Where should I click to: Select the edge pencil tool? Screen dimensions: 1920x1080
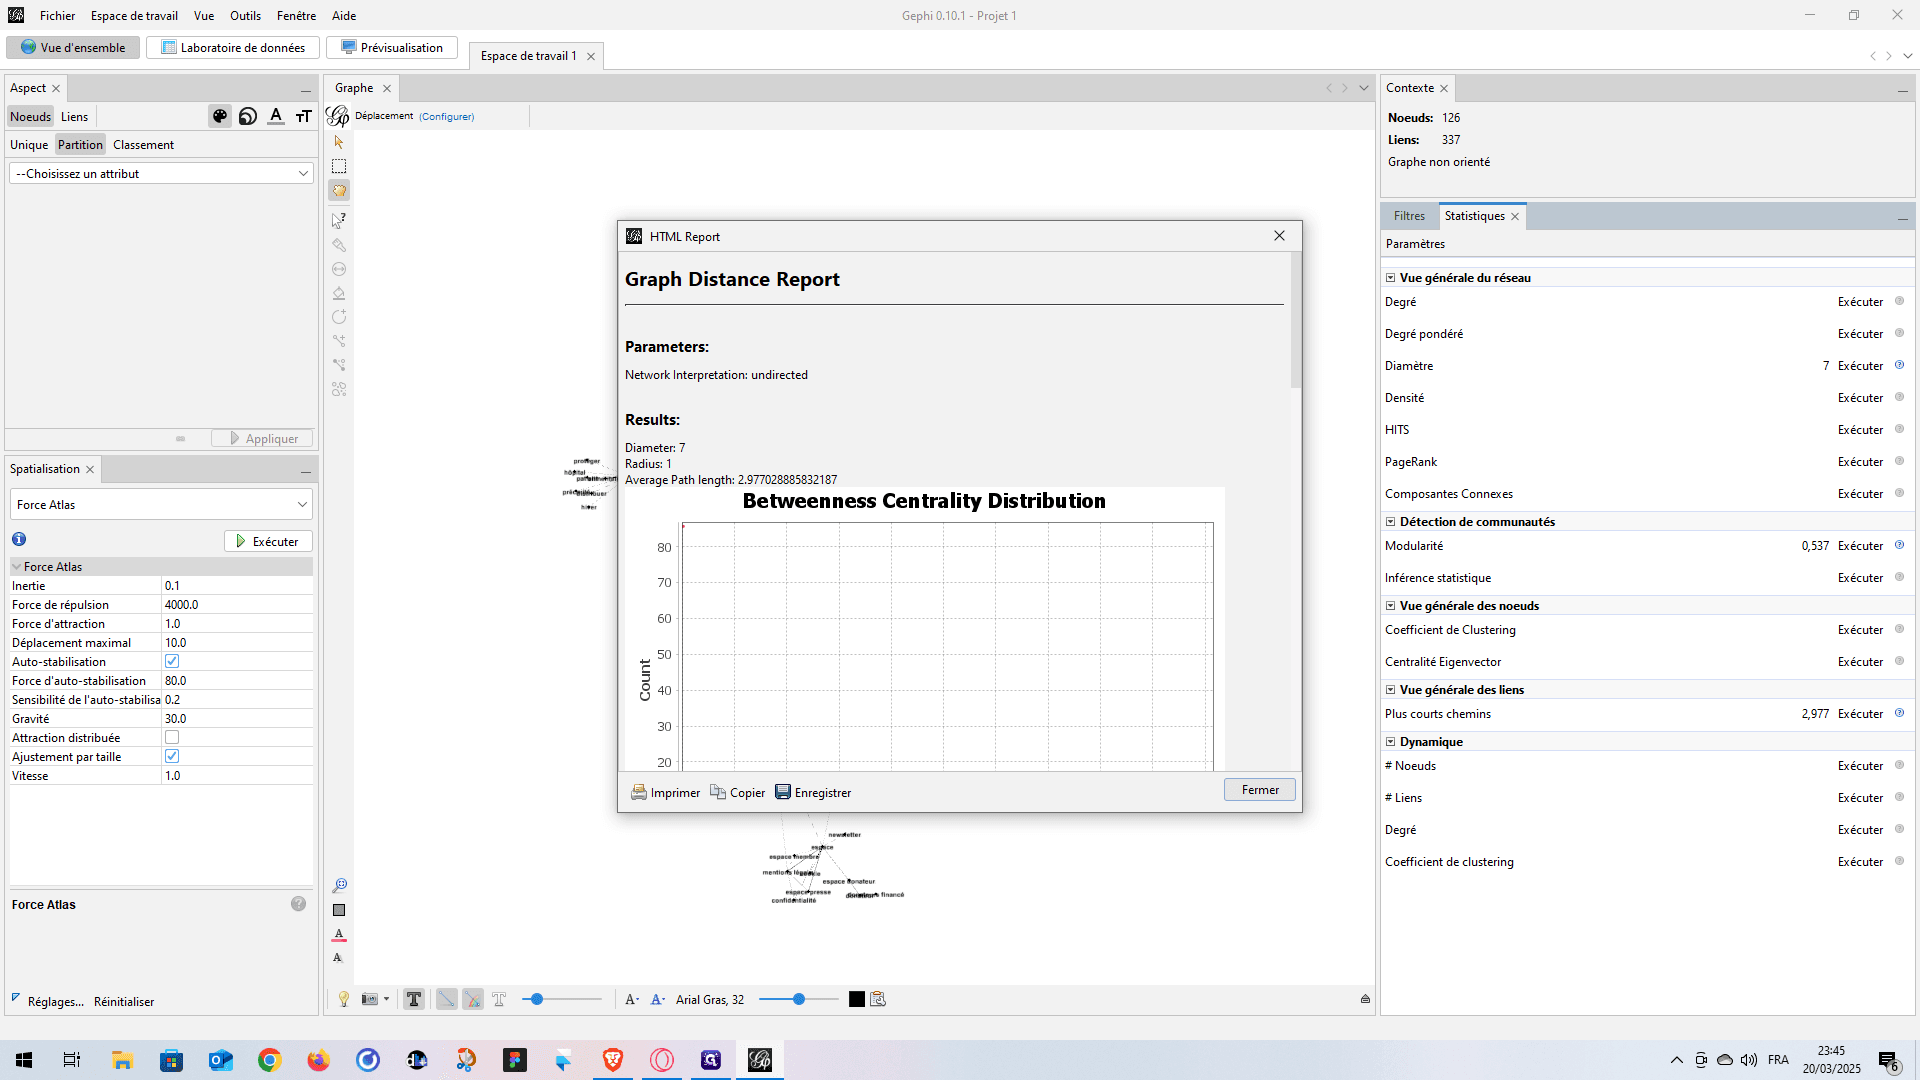click(339, 341)
